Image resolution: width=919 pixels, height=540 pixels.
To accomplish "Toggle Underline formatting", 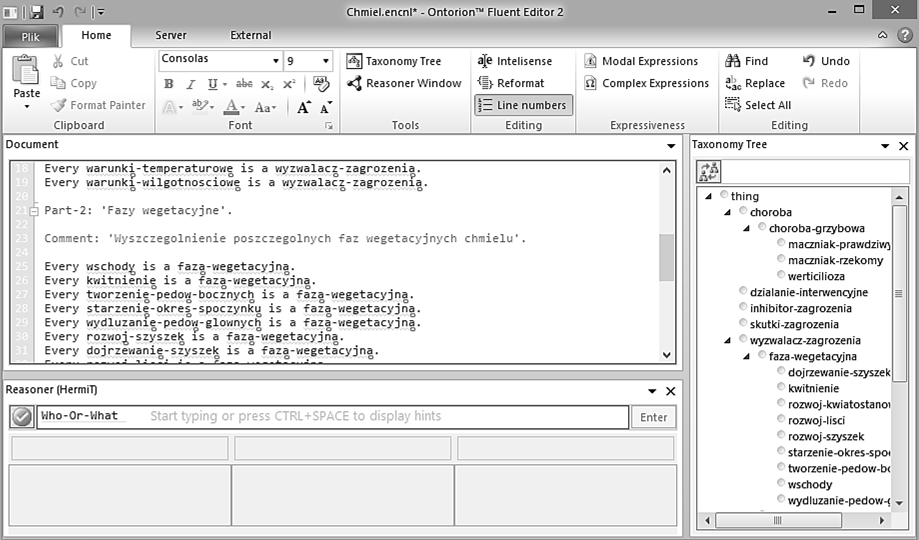I will (x=212, y=84).
